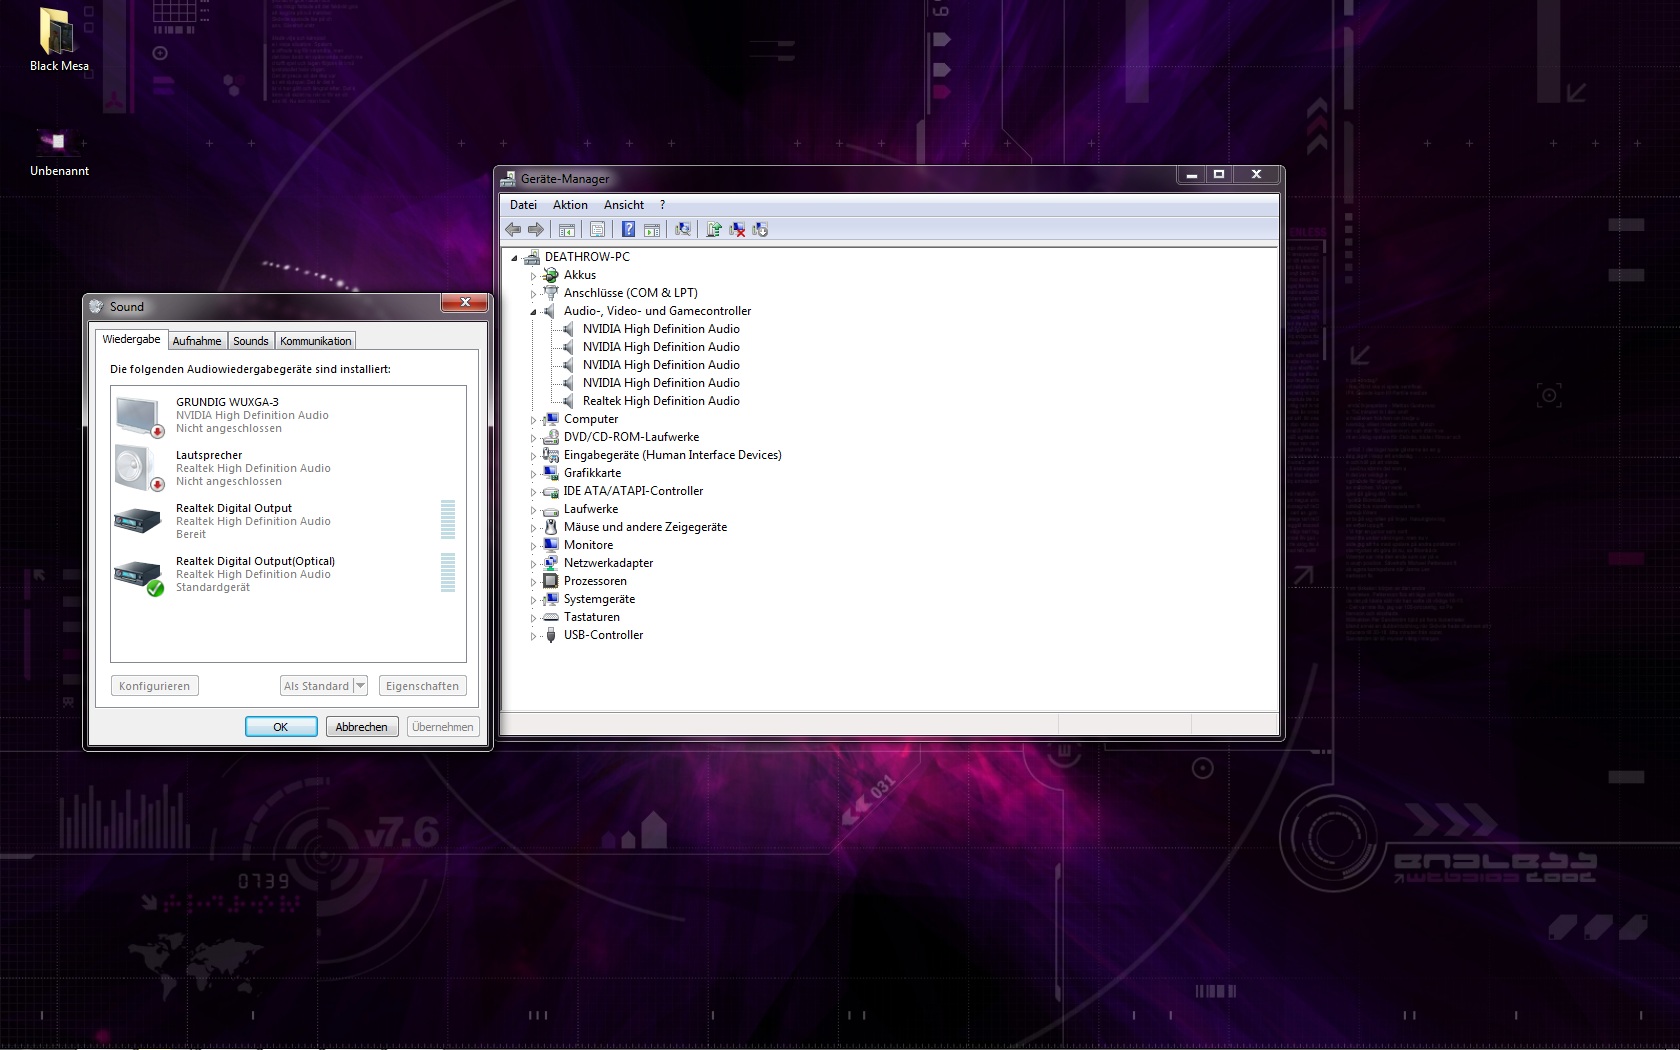Switch to the Kommunikation tab
The height and width of the screenshot is (1050, 1680).
point(316,341)
